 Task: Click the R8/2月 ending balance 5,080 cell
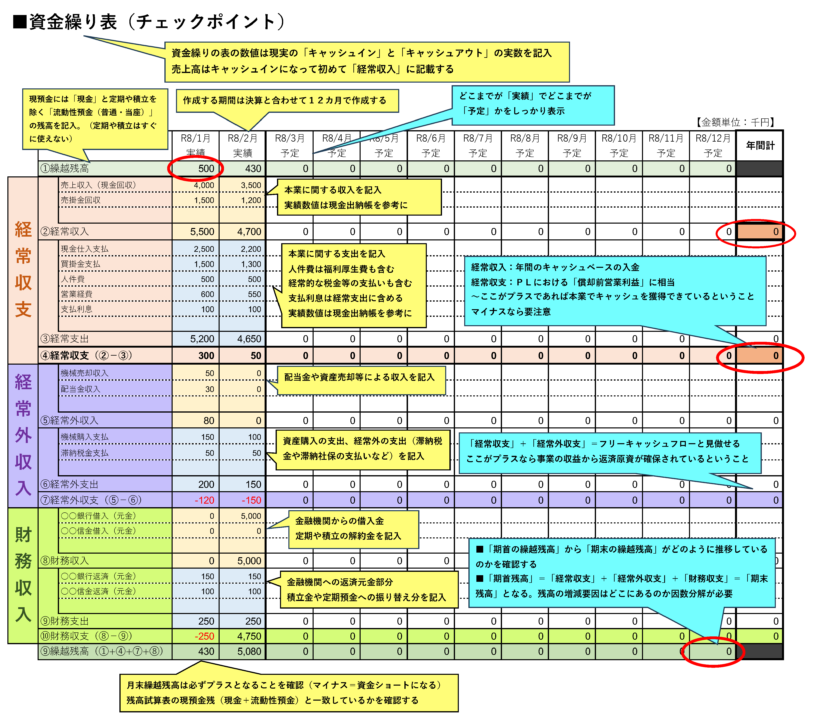click(243, 652)
